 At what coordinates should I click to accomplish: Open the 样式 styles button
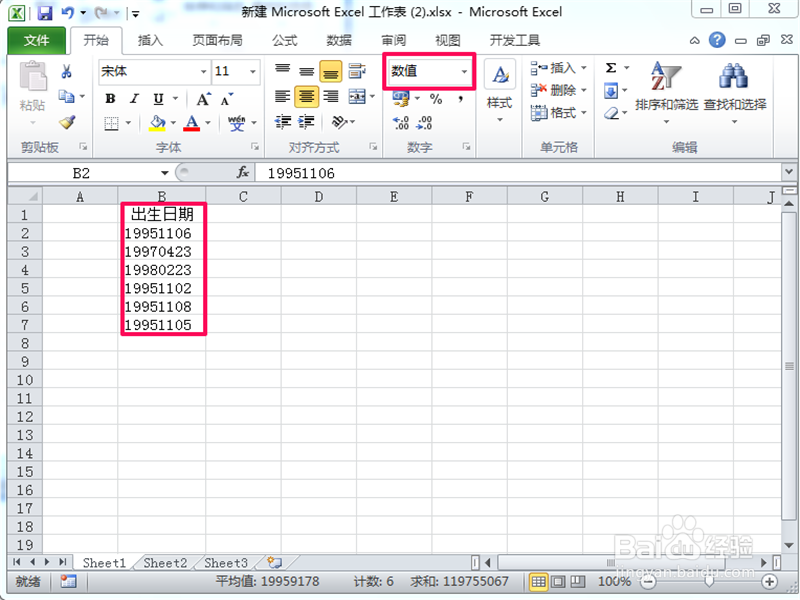499,92
